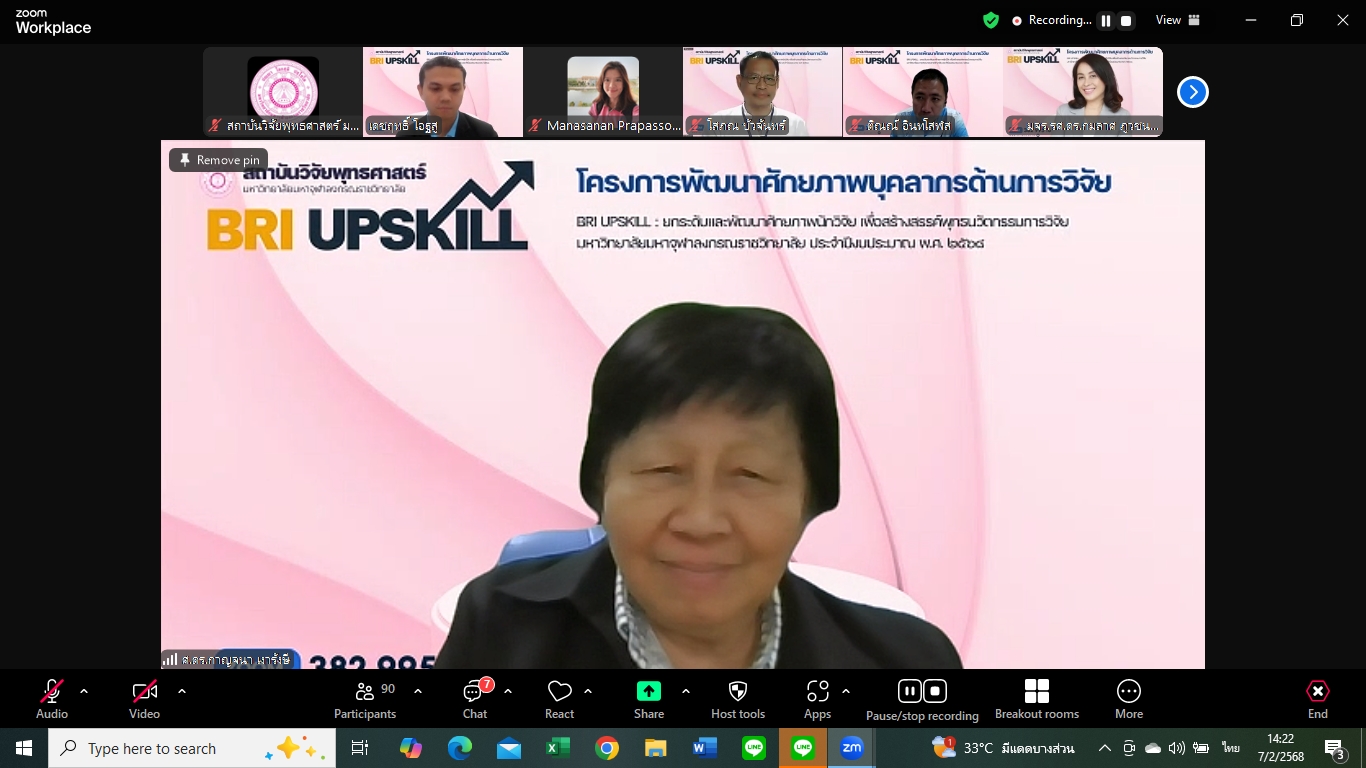Click the red End meeting button

click(x=1318, y=699)
